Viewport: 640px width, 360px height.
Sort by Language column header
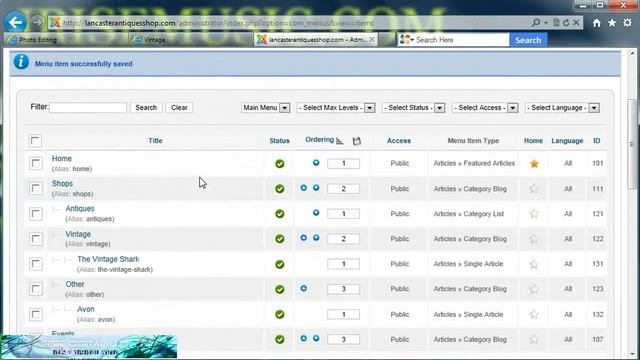tap(567, 141)
